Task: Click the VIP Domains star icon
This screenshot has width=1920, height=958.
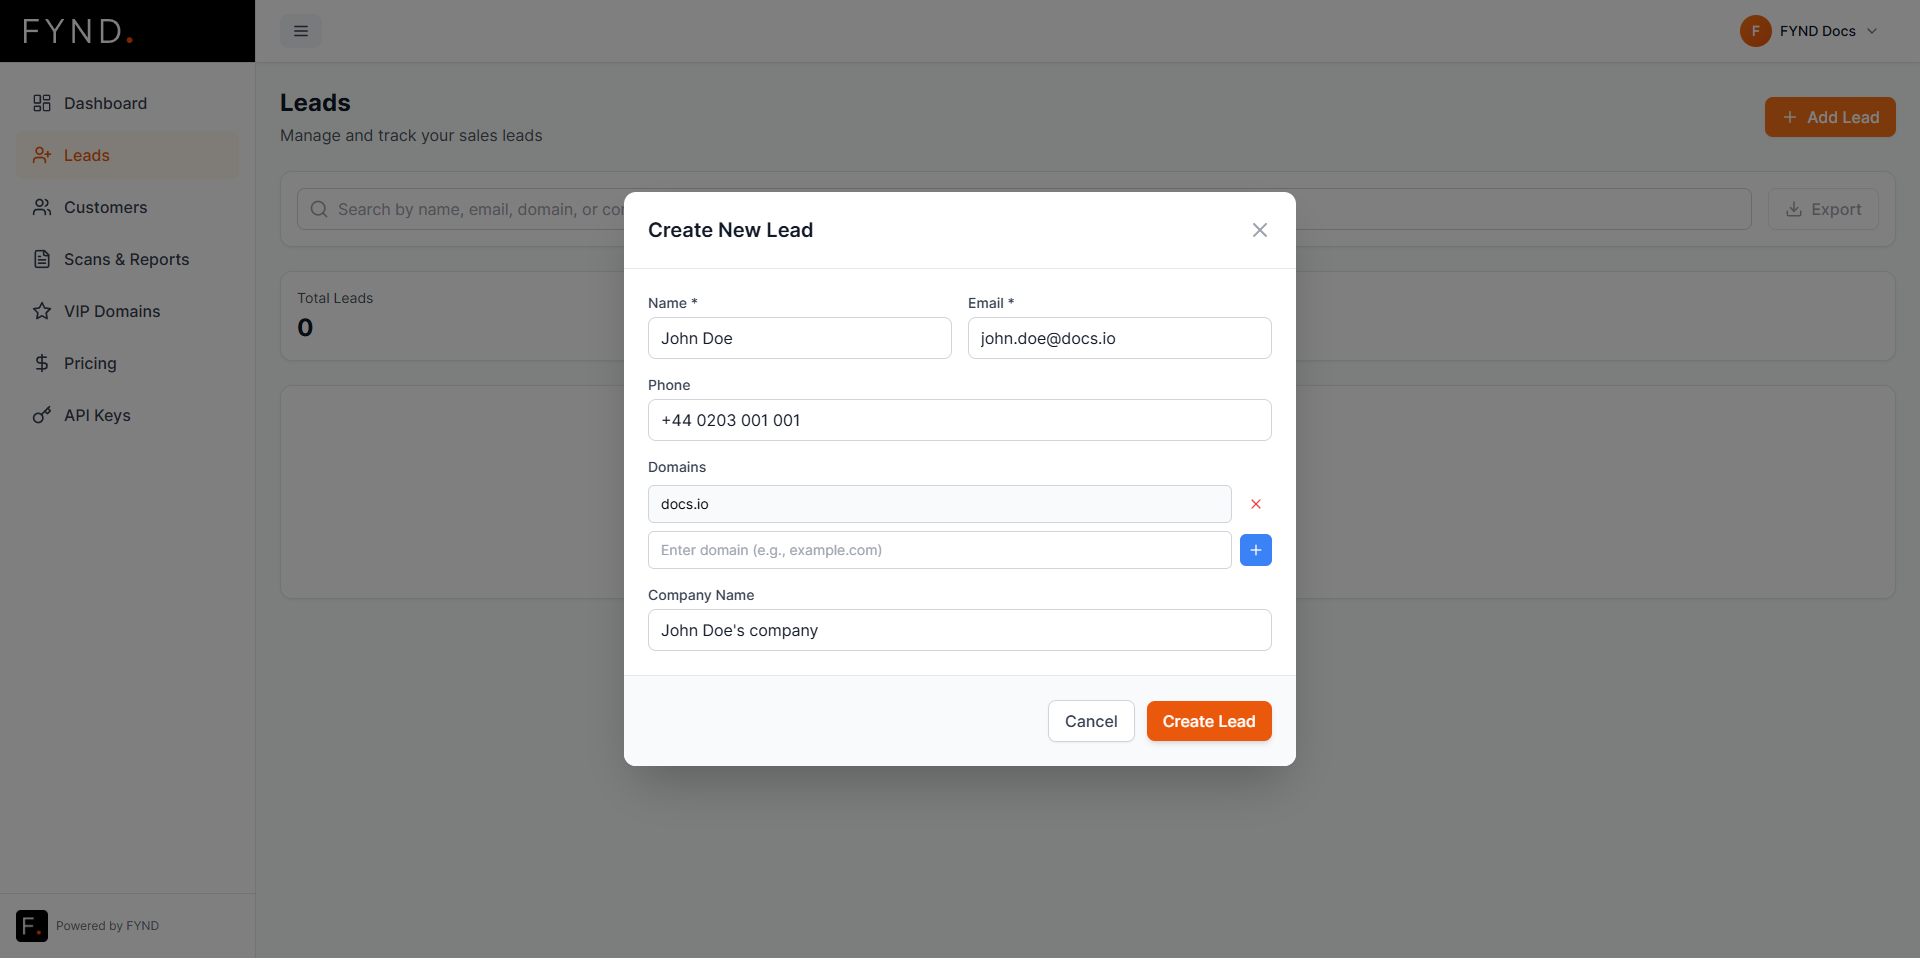Action: 41,311
